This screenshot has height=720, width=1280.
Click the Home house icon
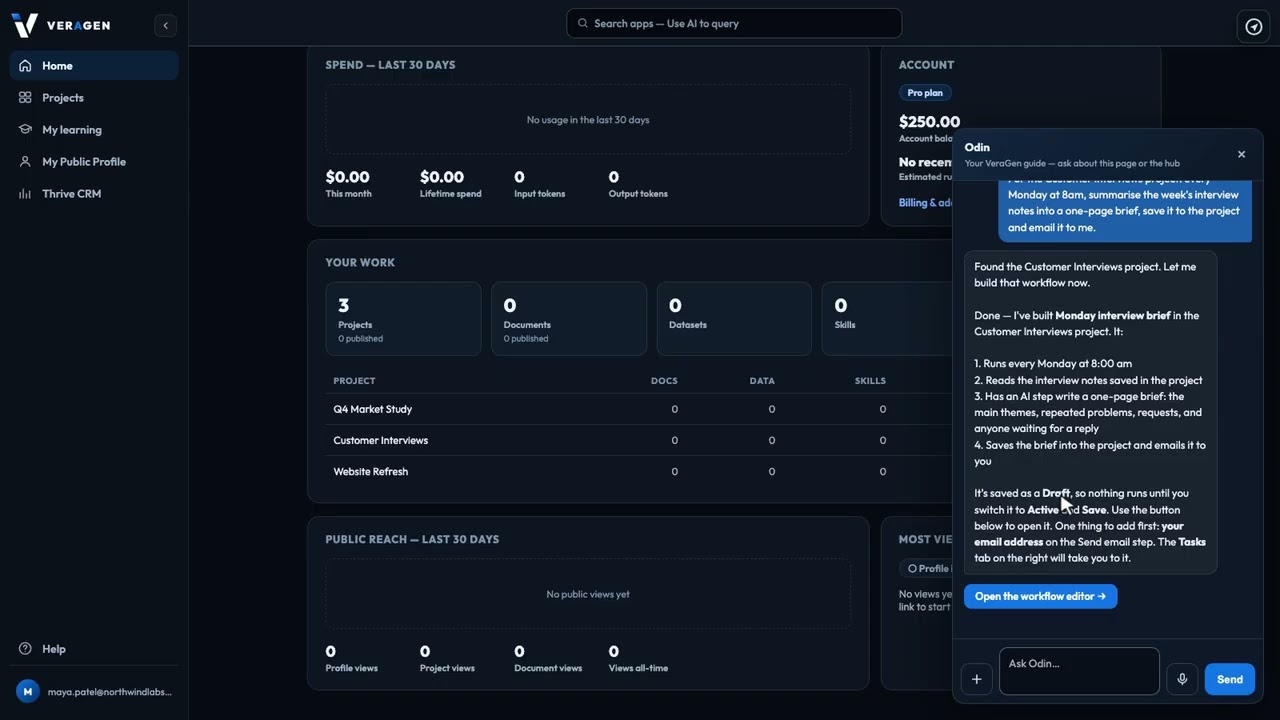[x=25, y=66]
